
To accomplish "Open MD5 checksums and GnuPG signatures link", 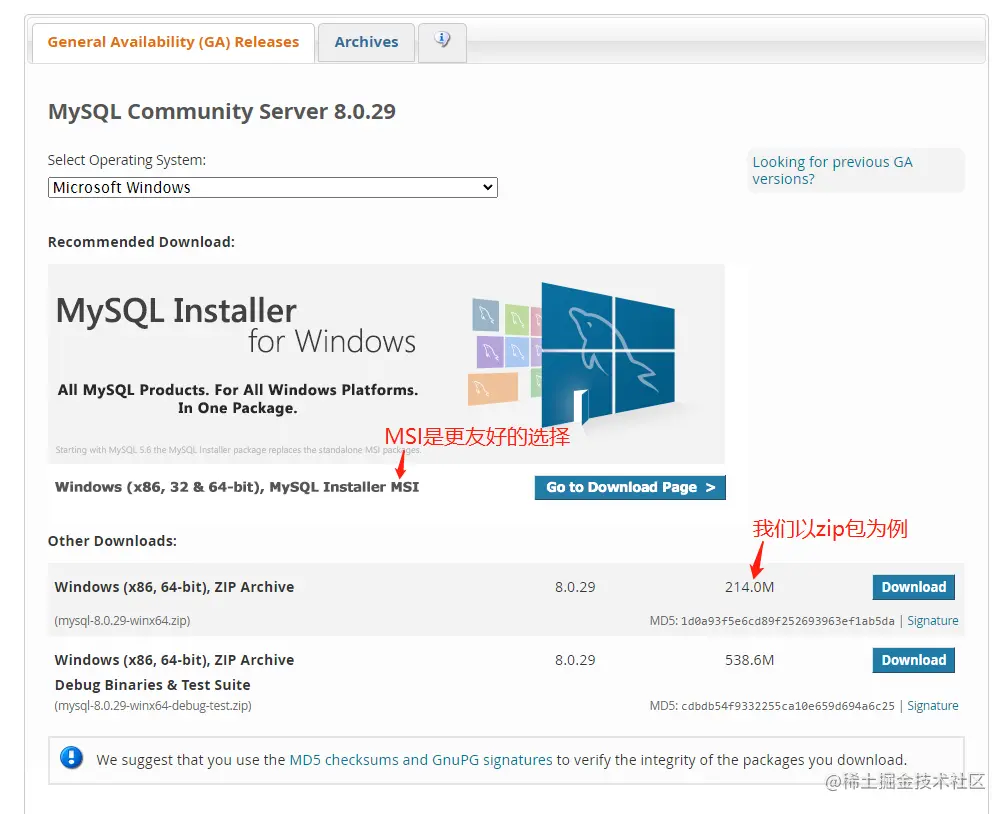I will [420, 760].
